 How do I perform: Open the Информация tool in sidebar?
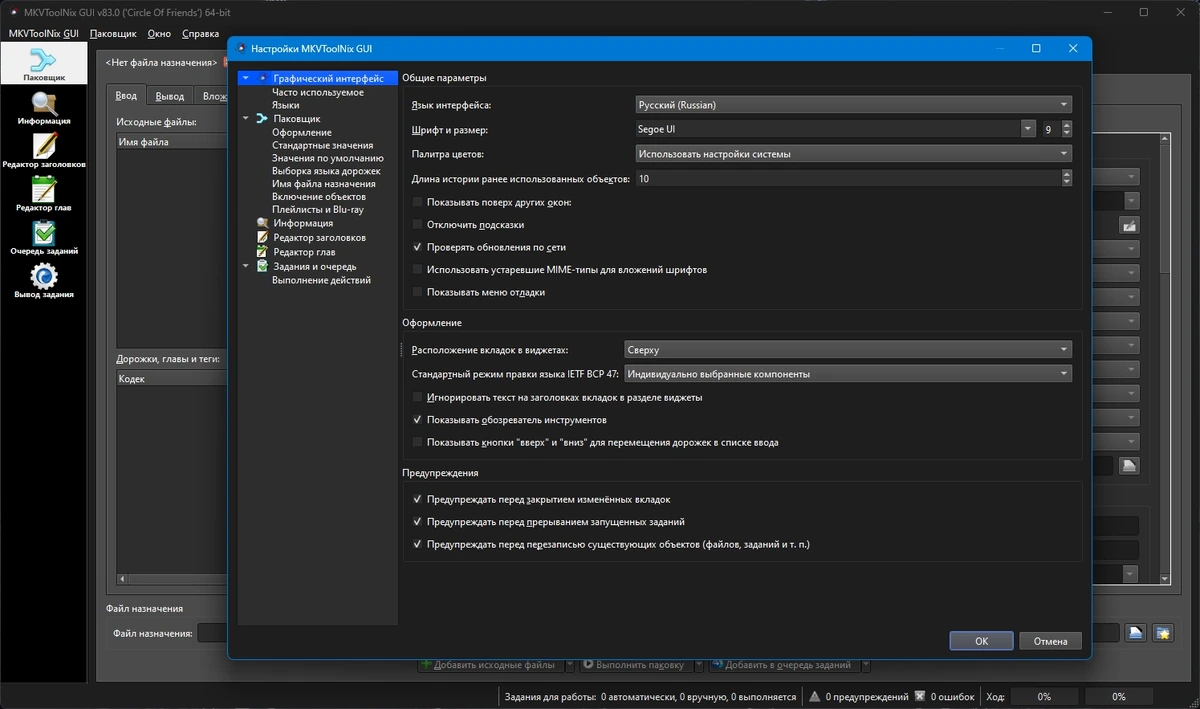[44, 107]
